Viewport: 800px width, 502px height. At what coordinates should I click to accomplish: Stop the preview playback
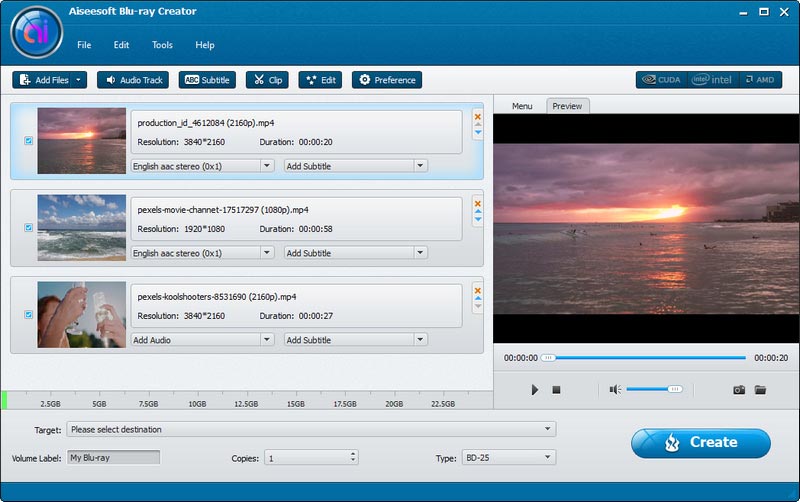tap(556, 390)
